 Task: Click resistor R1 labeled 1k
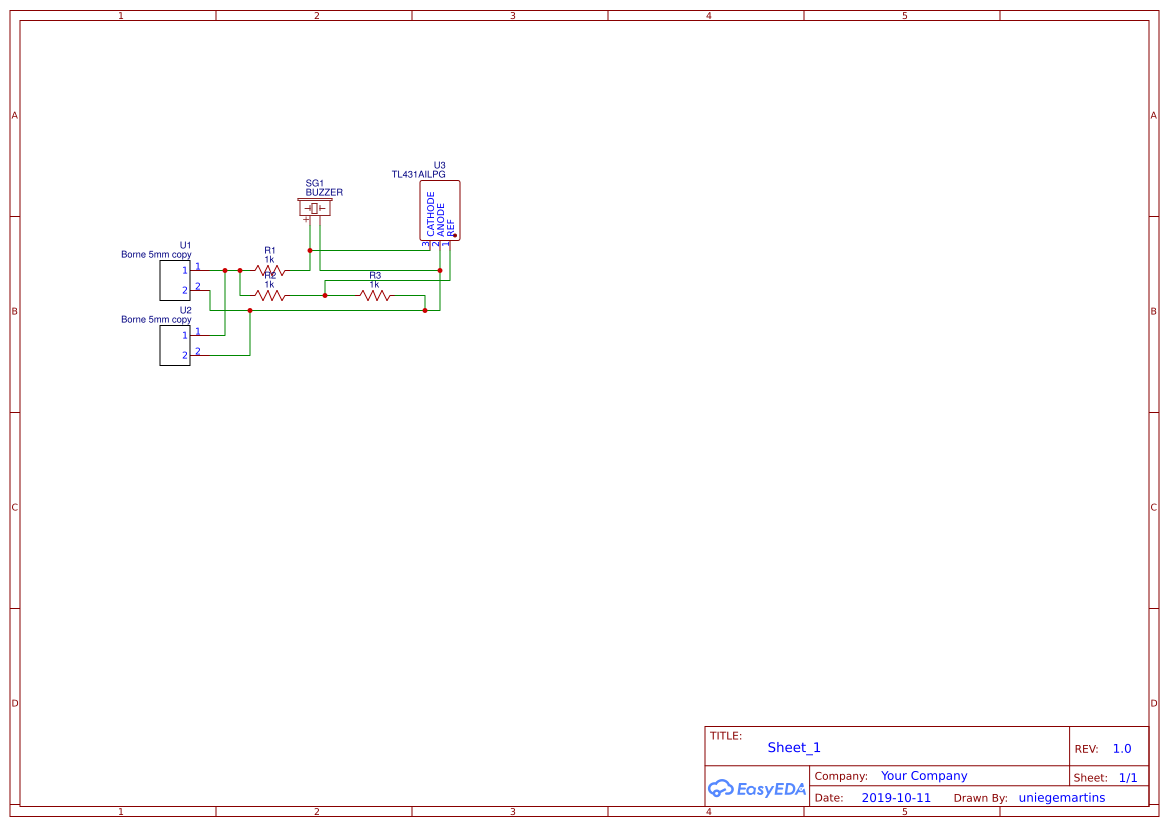pyautogui.click(x=269, y=270)
